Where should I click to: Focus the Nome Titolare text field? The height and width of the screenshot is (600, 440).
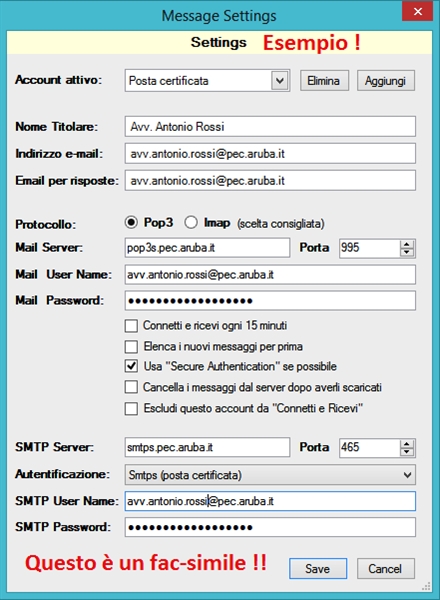click(270, 127)
